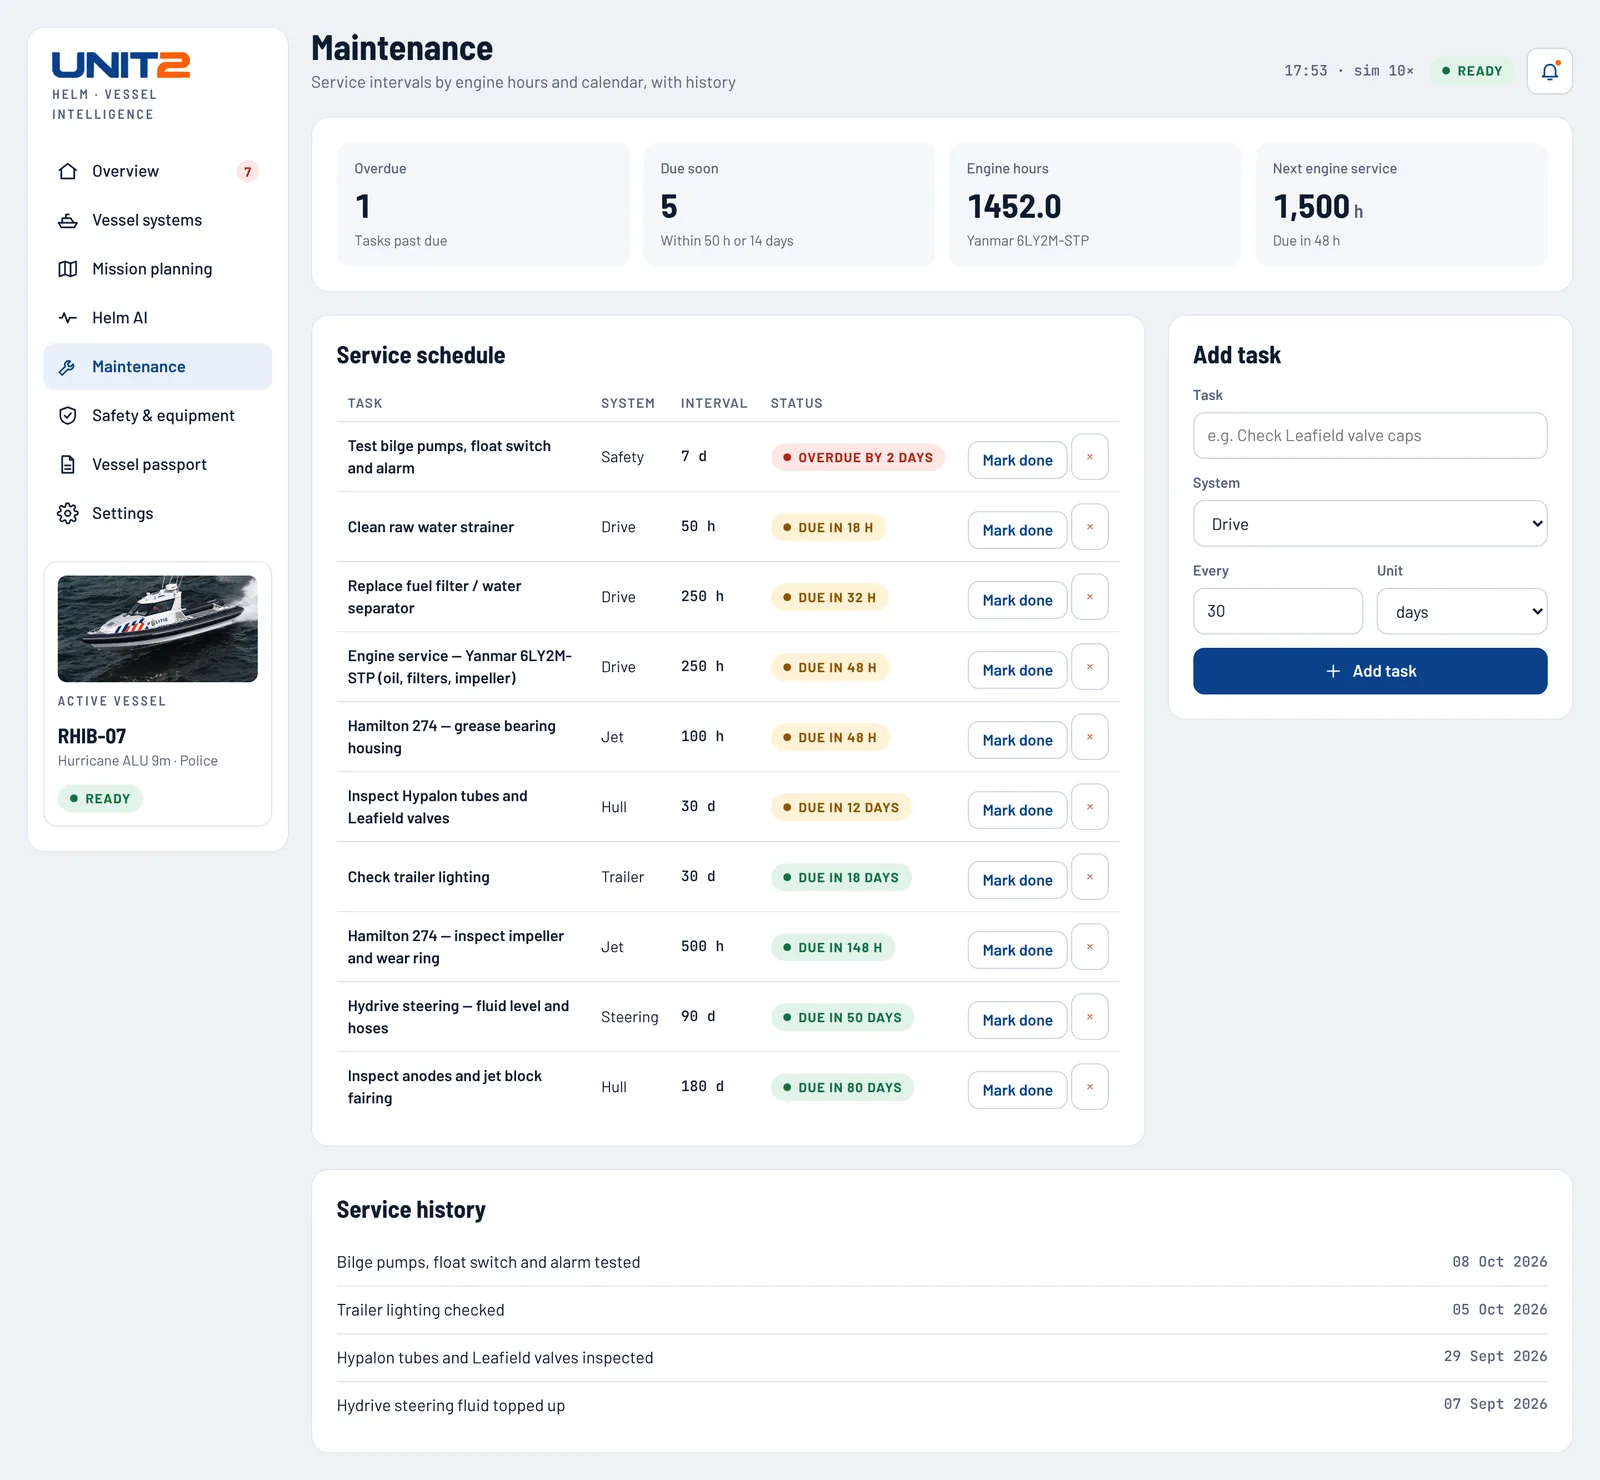
Task: Mark Test bilge pumps task done
Action: pos(1017,460)
